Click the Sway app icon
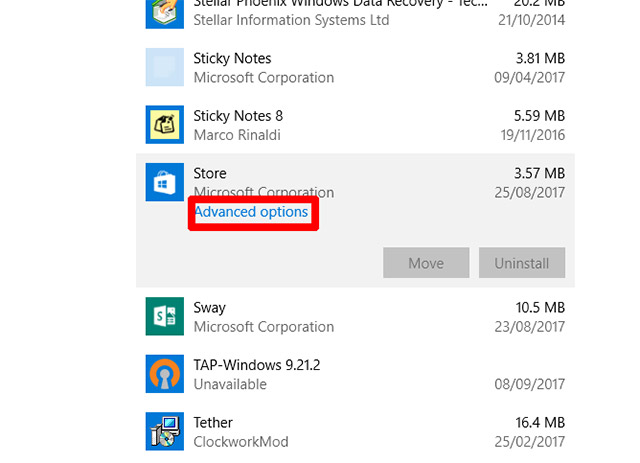This screenshot has width=640, height=463. click(x=164, y=316)
